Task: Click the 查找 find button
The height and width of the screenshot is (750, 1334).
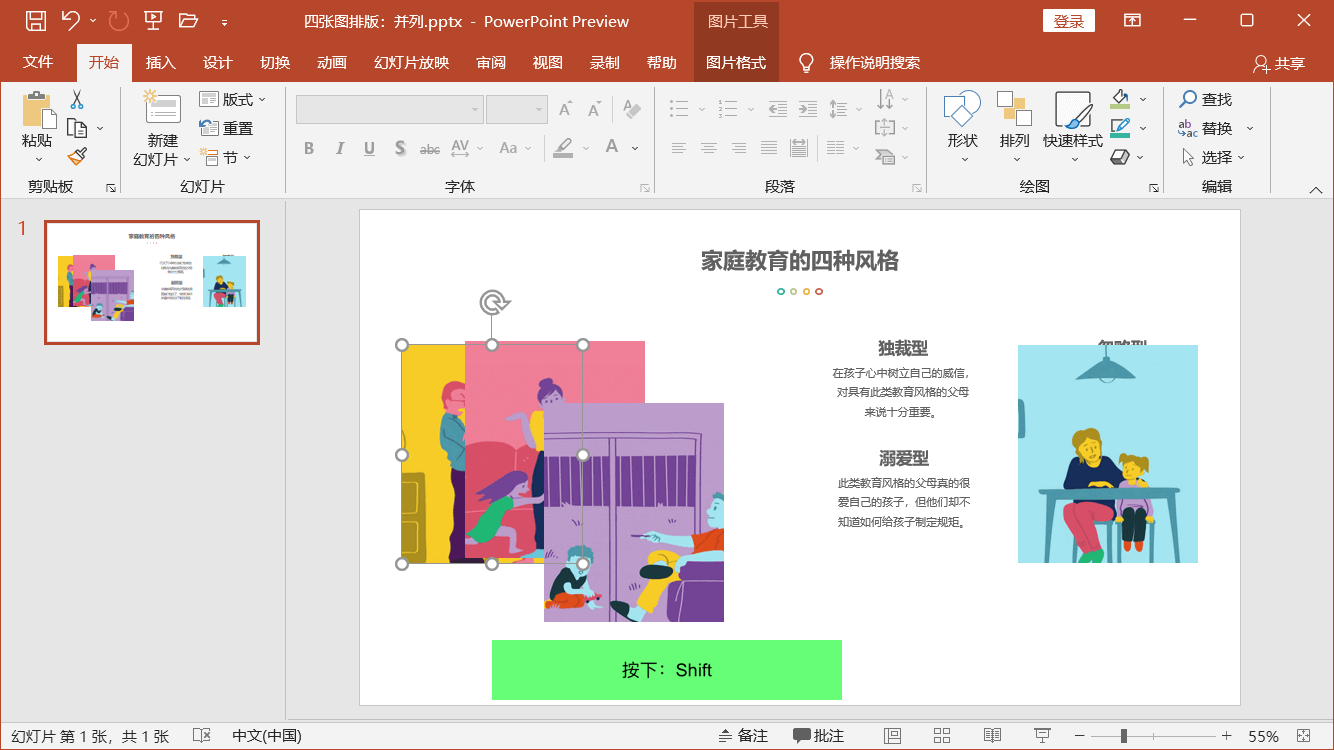Action: pyautogui.click(x=1205, y=99)
